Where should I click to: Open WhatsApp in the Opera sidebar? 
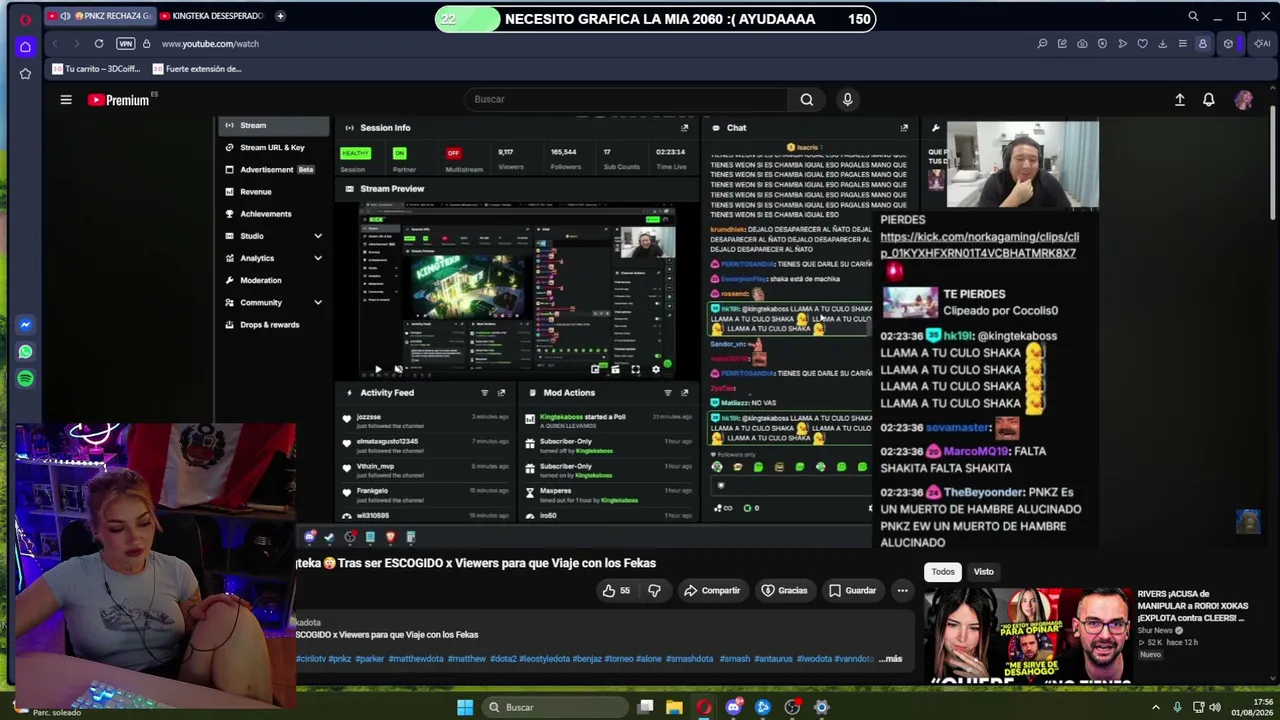[x=25, y=352]
